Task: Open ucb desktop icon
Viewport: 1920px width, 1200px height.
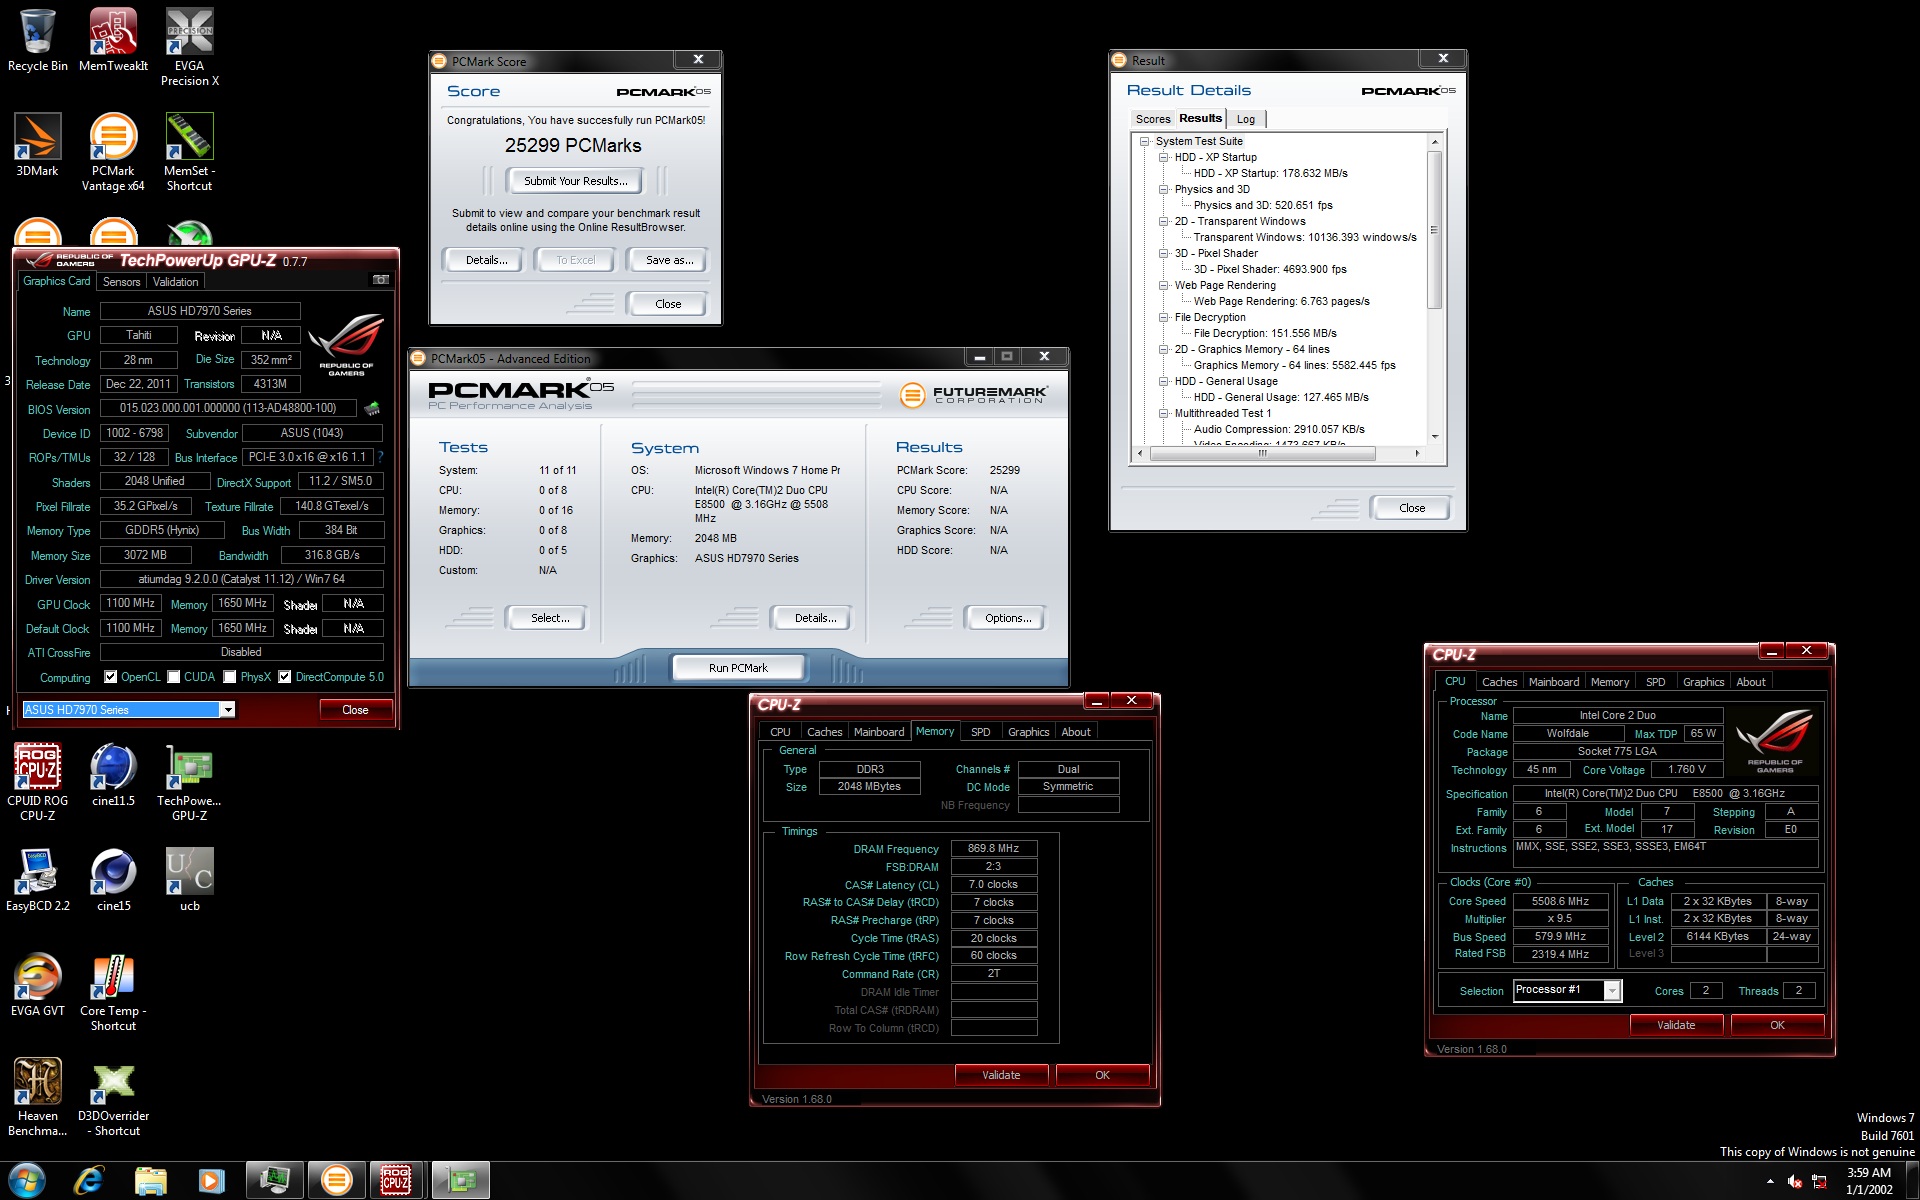Action: pos(189,880)
